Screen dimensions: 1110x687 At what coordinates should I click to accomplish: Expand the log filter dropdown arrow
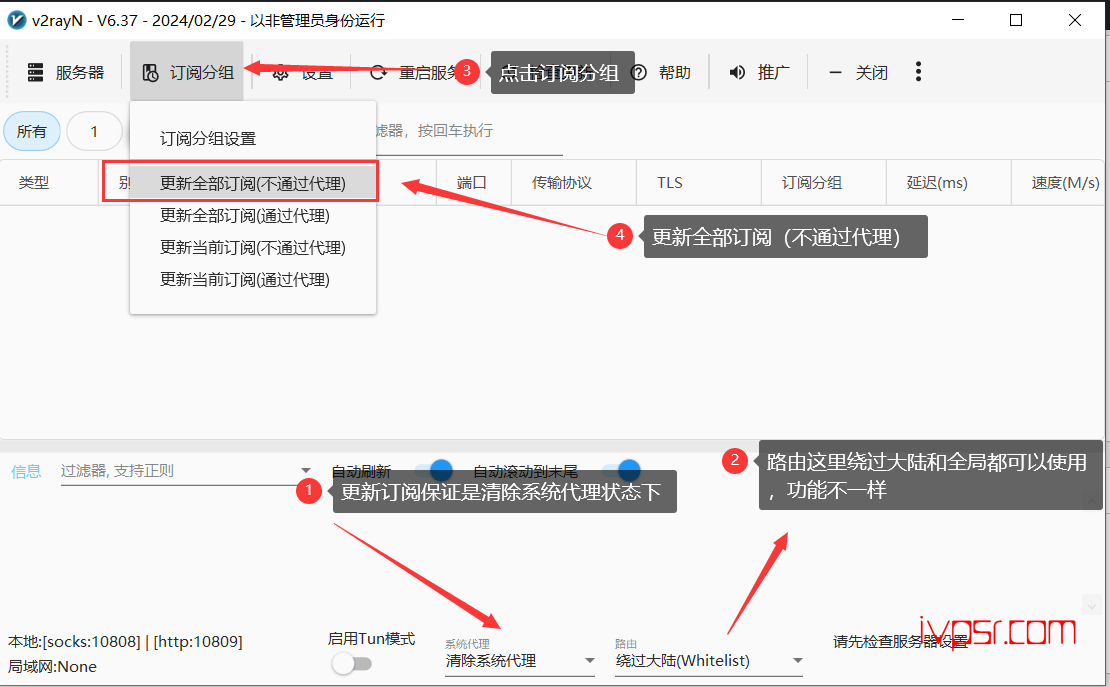click(306, 470)
